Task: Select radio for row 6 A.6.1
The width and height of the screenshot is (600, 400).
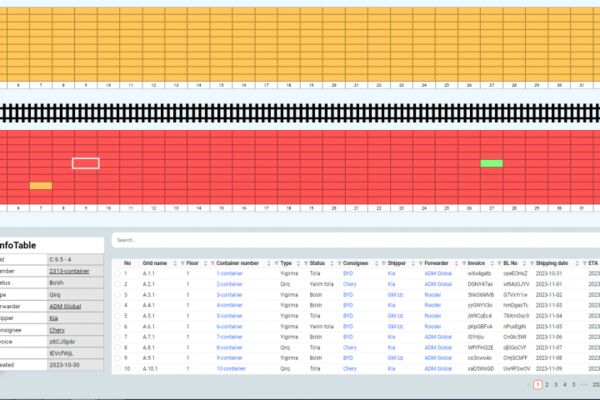Action: [117, 327]
